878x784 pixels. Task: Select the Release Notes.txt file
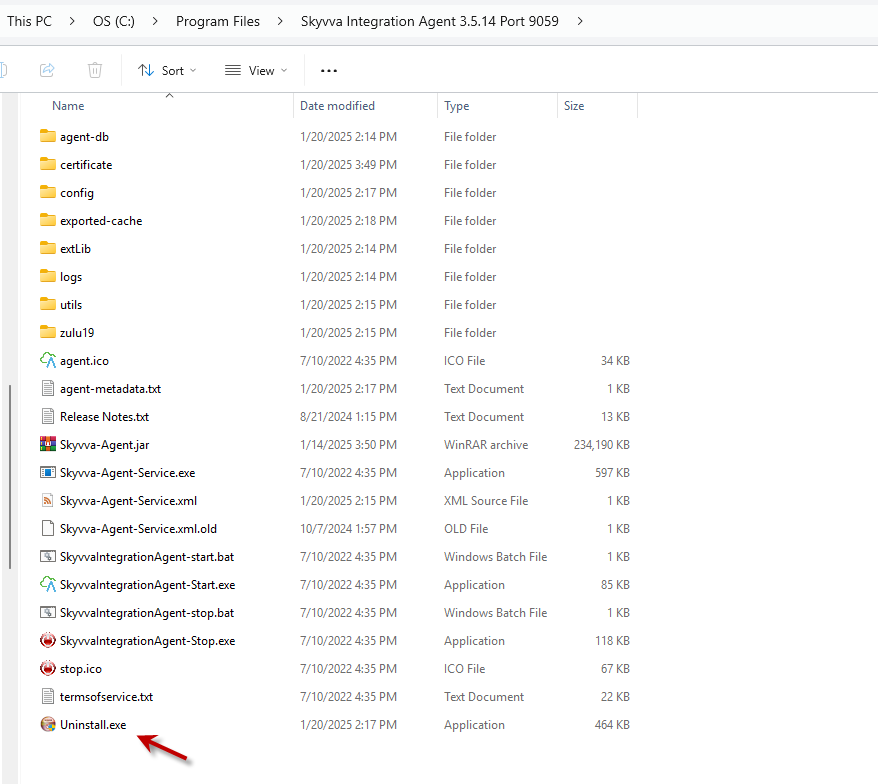pos(104,417)
